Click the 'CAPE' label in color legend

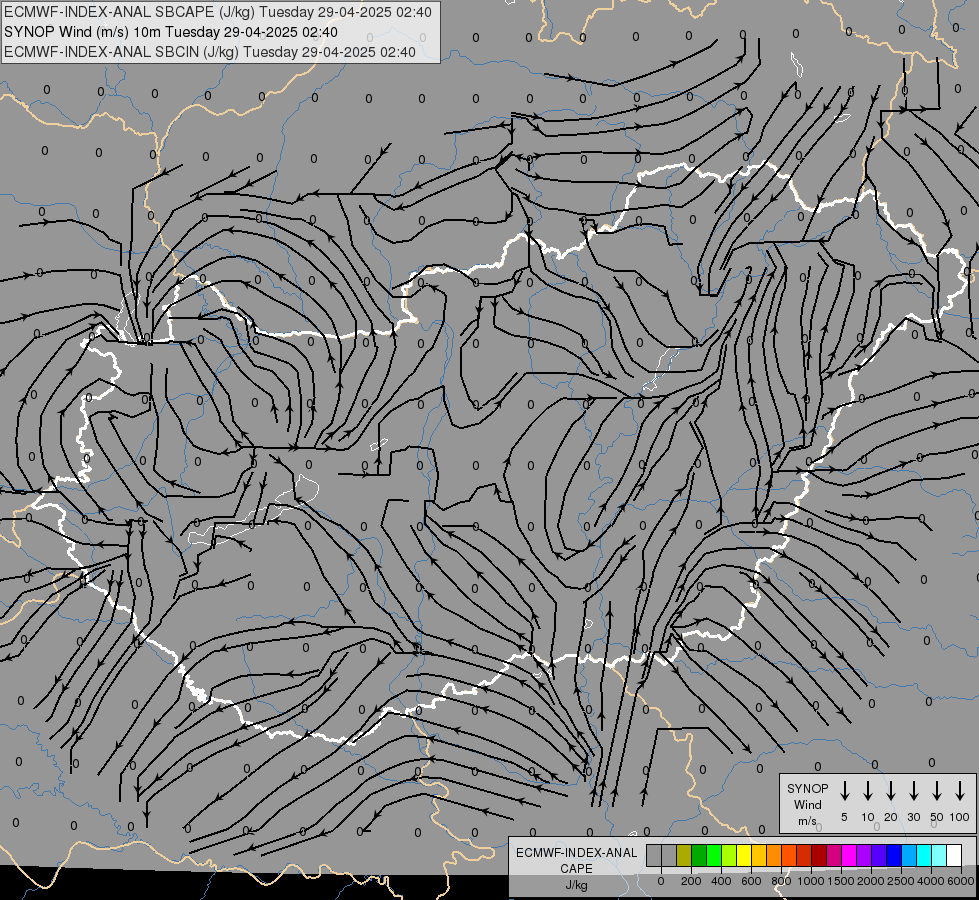point(576,869)
